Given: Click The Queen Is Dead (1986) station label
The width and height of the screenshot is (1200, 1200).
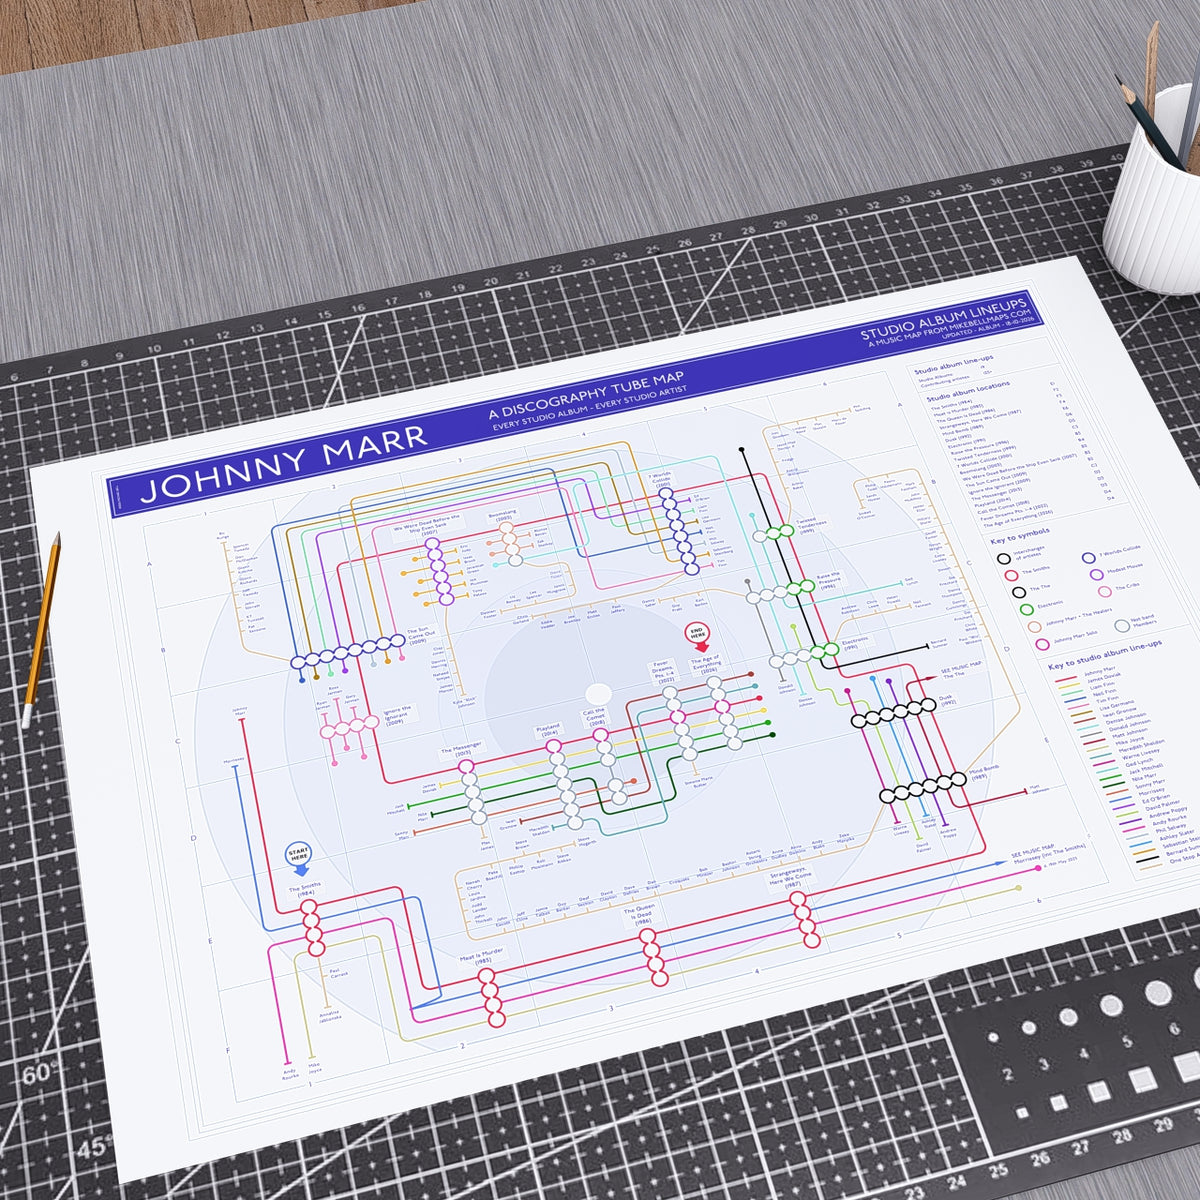Looking at the screenshot, I should pos(641,917).
